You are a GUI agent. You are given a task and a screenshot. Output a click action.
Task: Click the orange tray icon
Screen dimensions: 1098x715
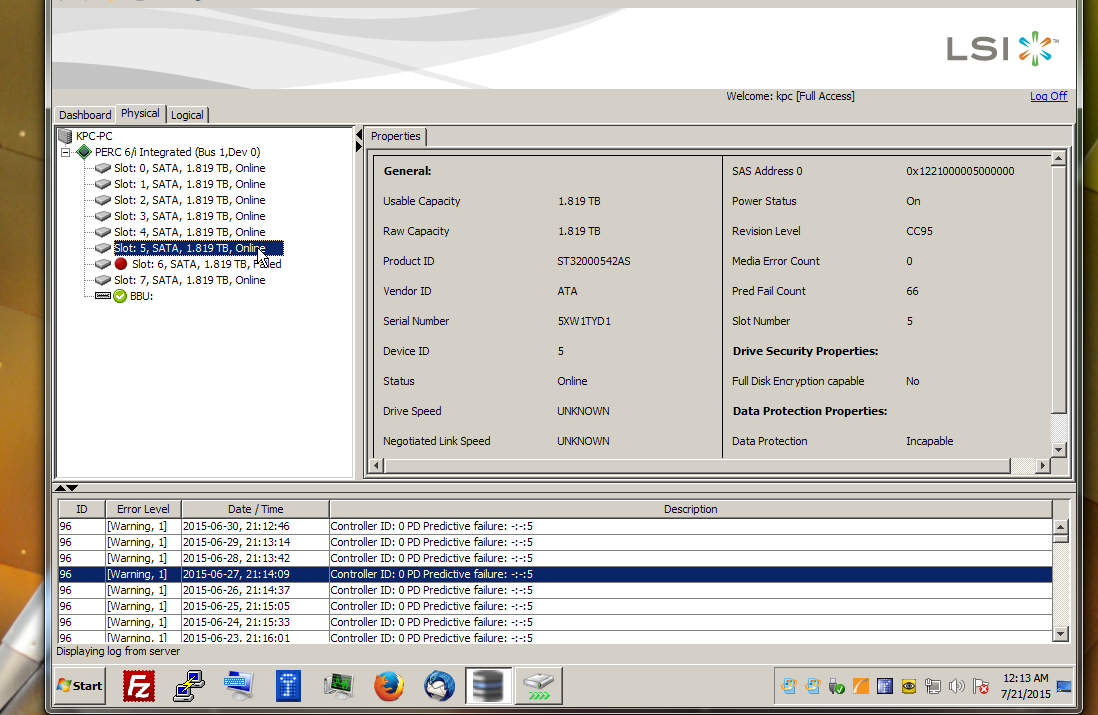[x=861, y=686]
